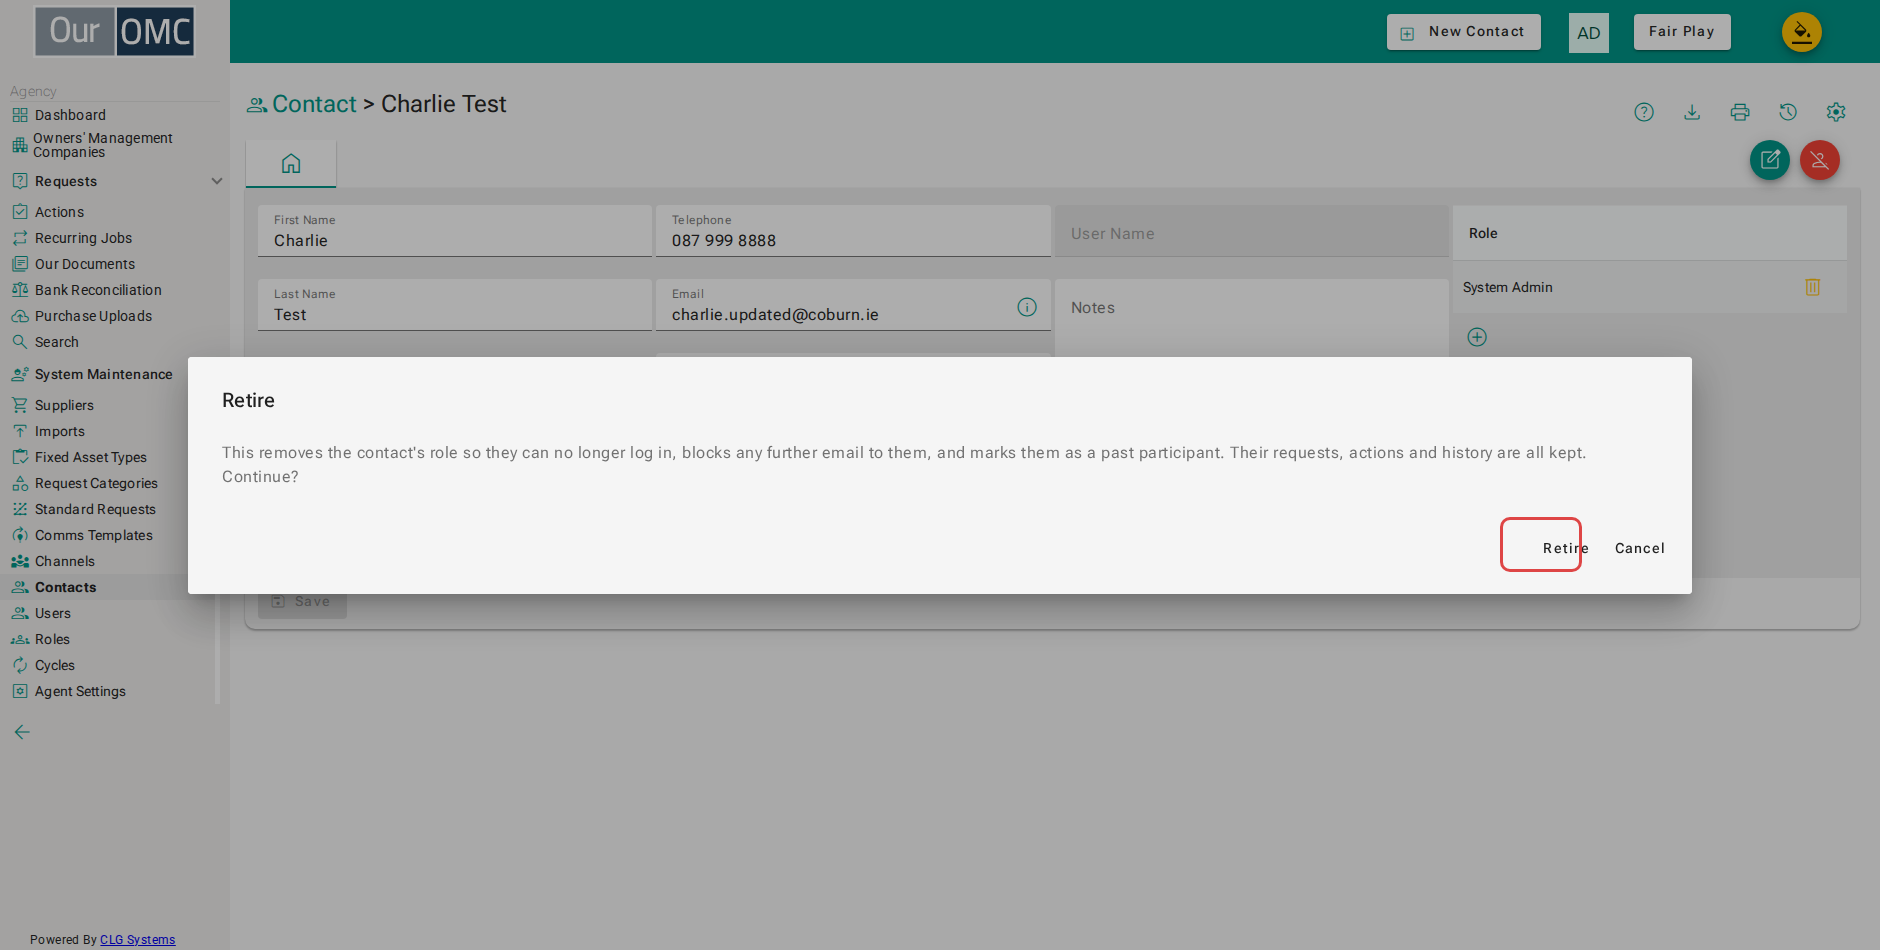Click the Save button

[302, 602]
